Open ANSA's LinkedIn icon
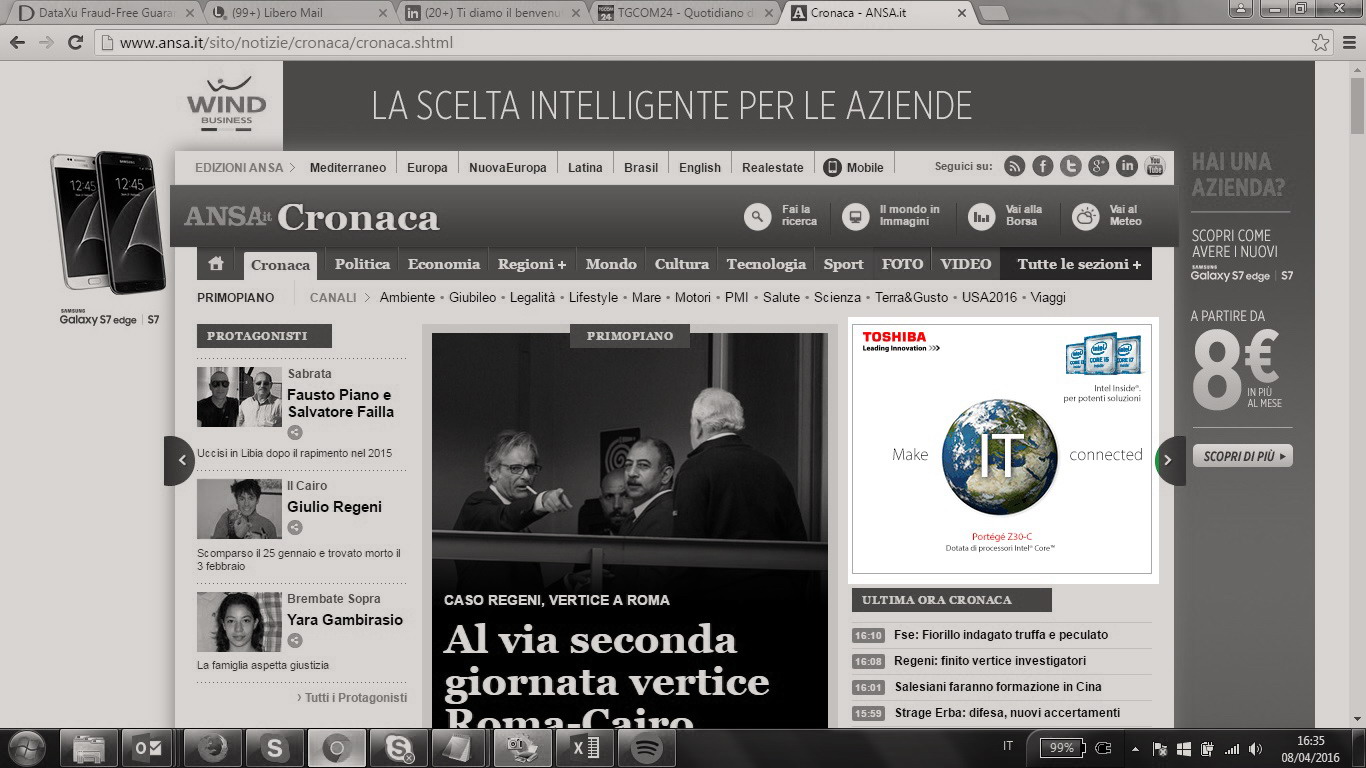This screenshot has height=768, width=1366. tap(1127, 166)
